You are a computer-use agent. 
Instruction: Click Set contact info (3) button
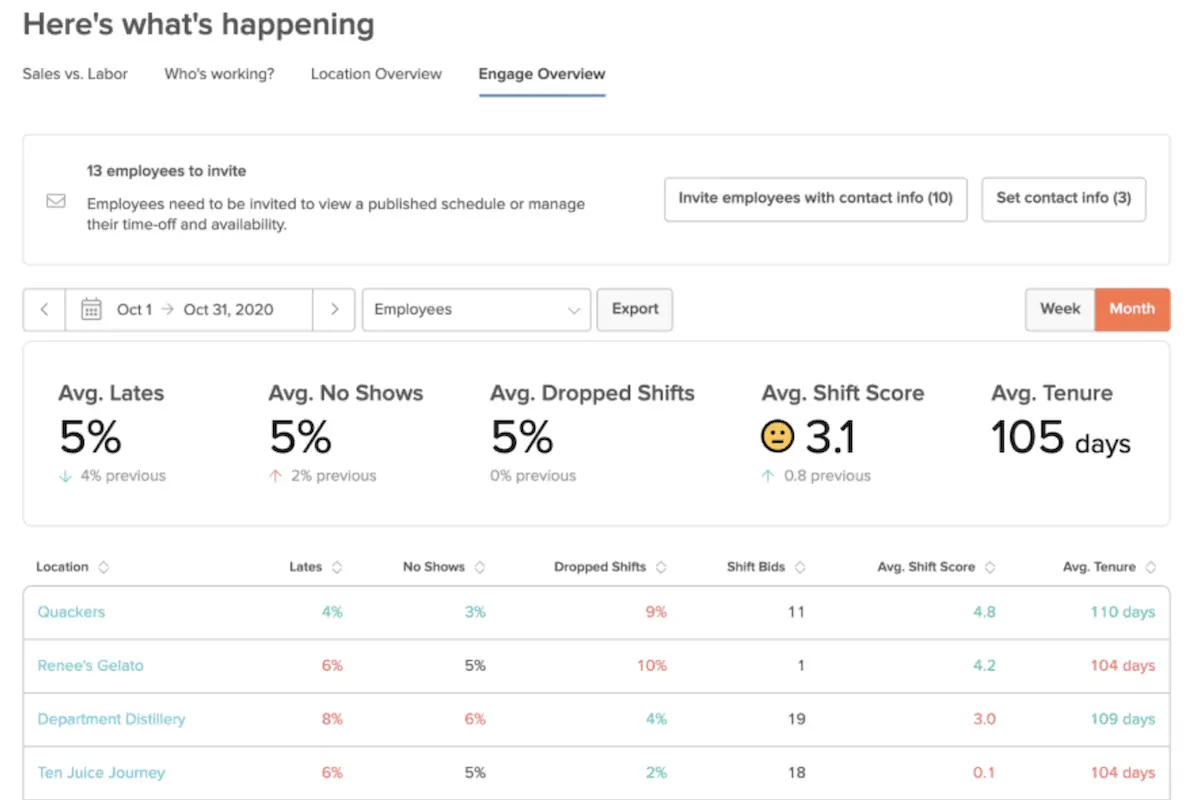(x=1064, y=199)
